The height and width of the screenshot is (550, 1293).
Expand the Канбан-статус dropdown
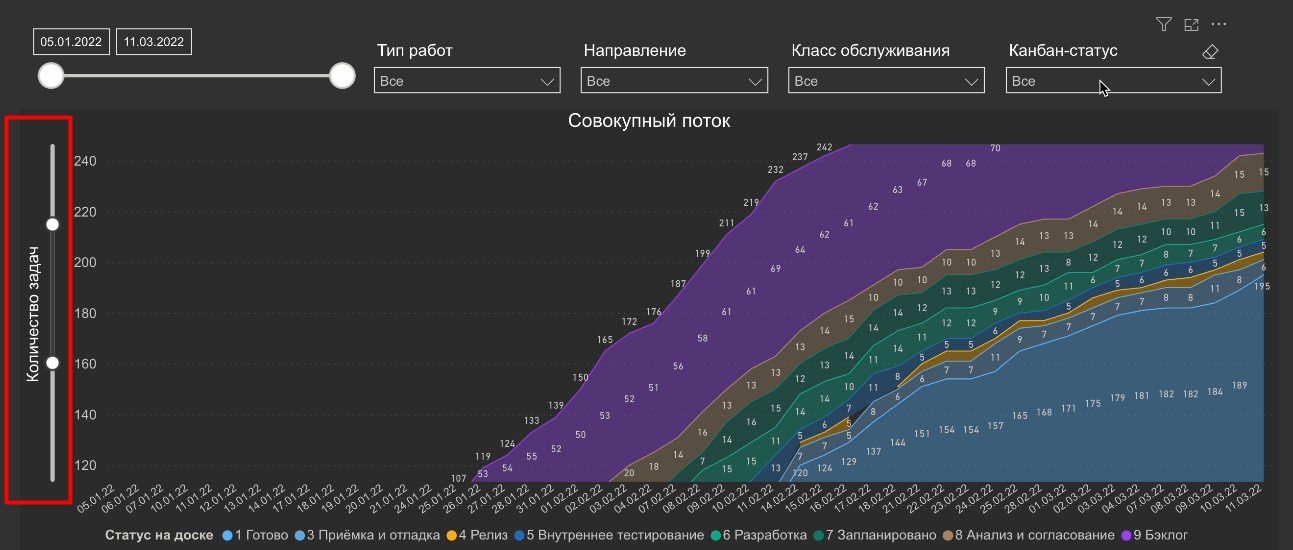click(1113, 81)
